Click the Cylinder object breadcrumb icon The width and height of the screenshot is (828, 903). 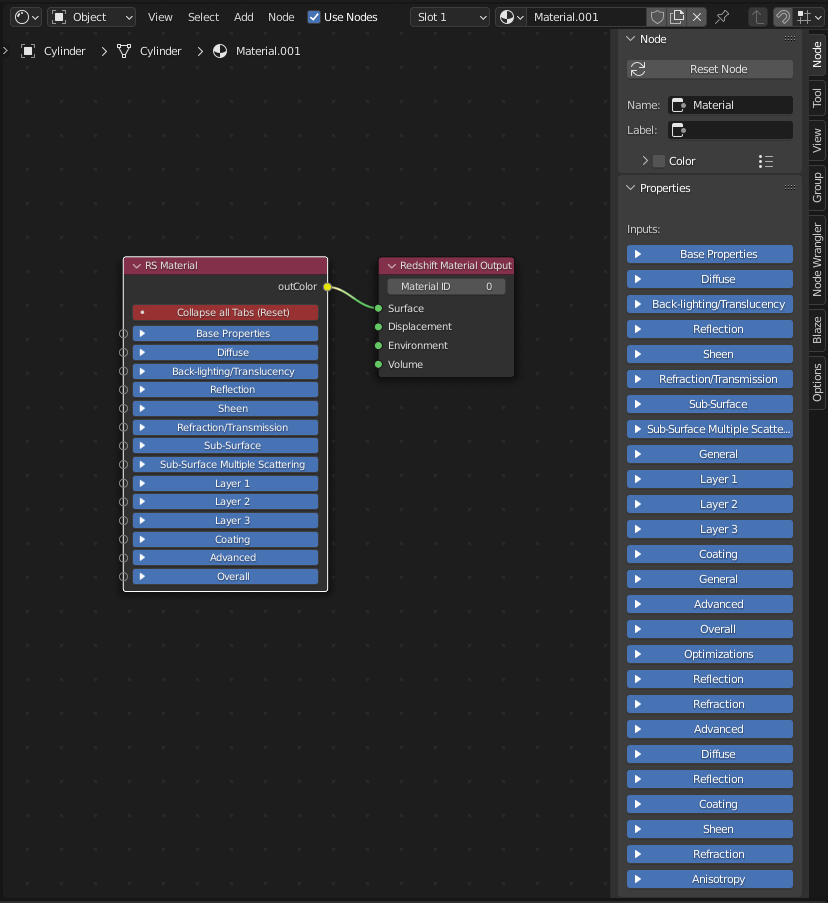pyautogui.click(x=28, y=51)
